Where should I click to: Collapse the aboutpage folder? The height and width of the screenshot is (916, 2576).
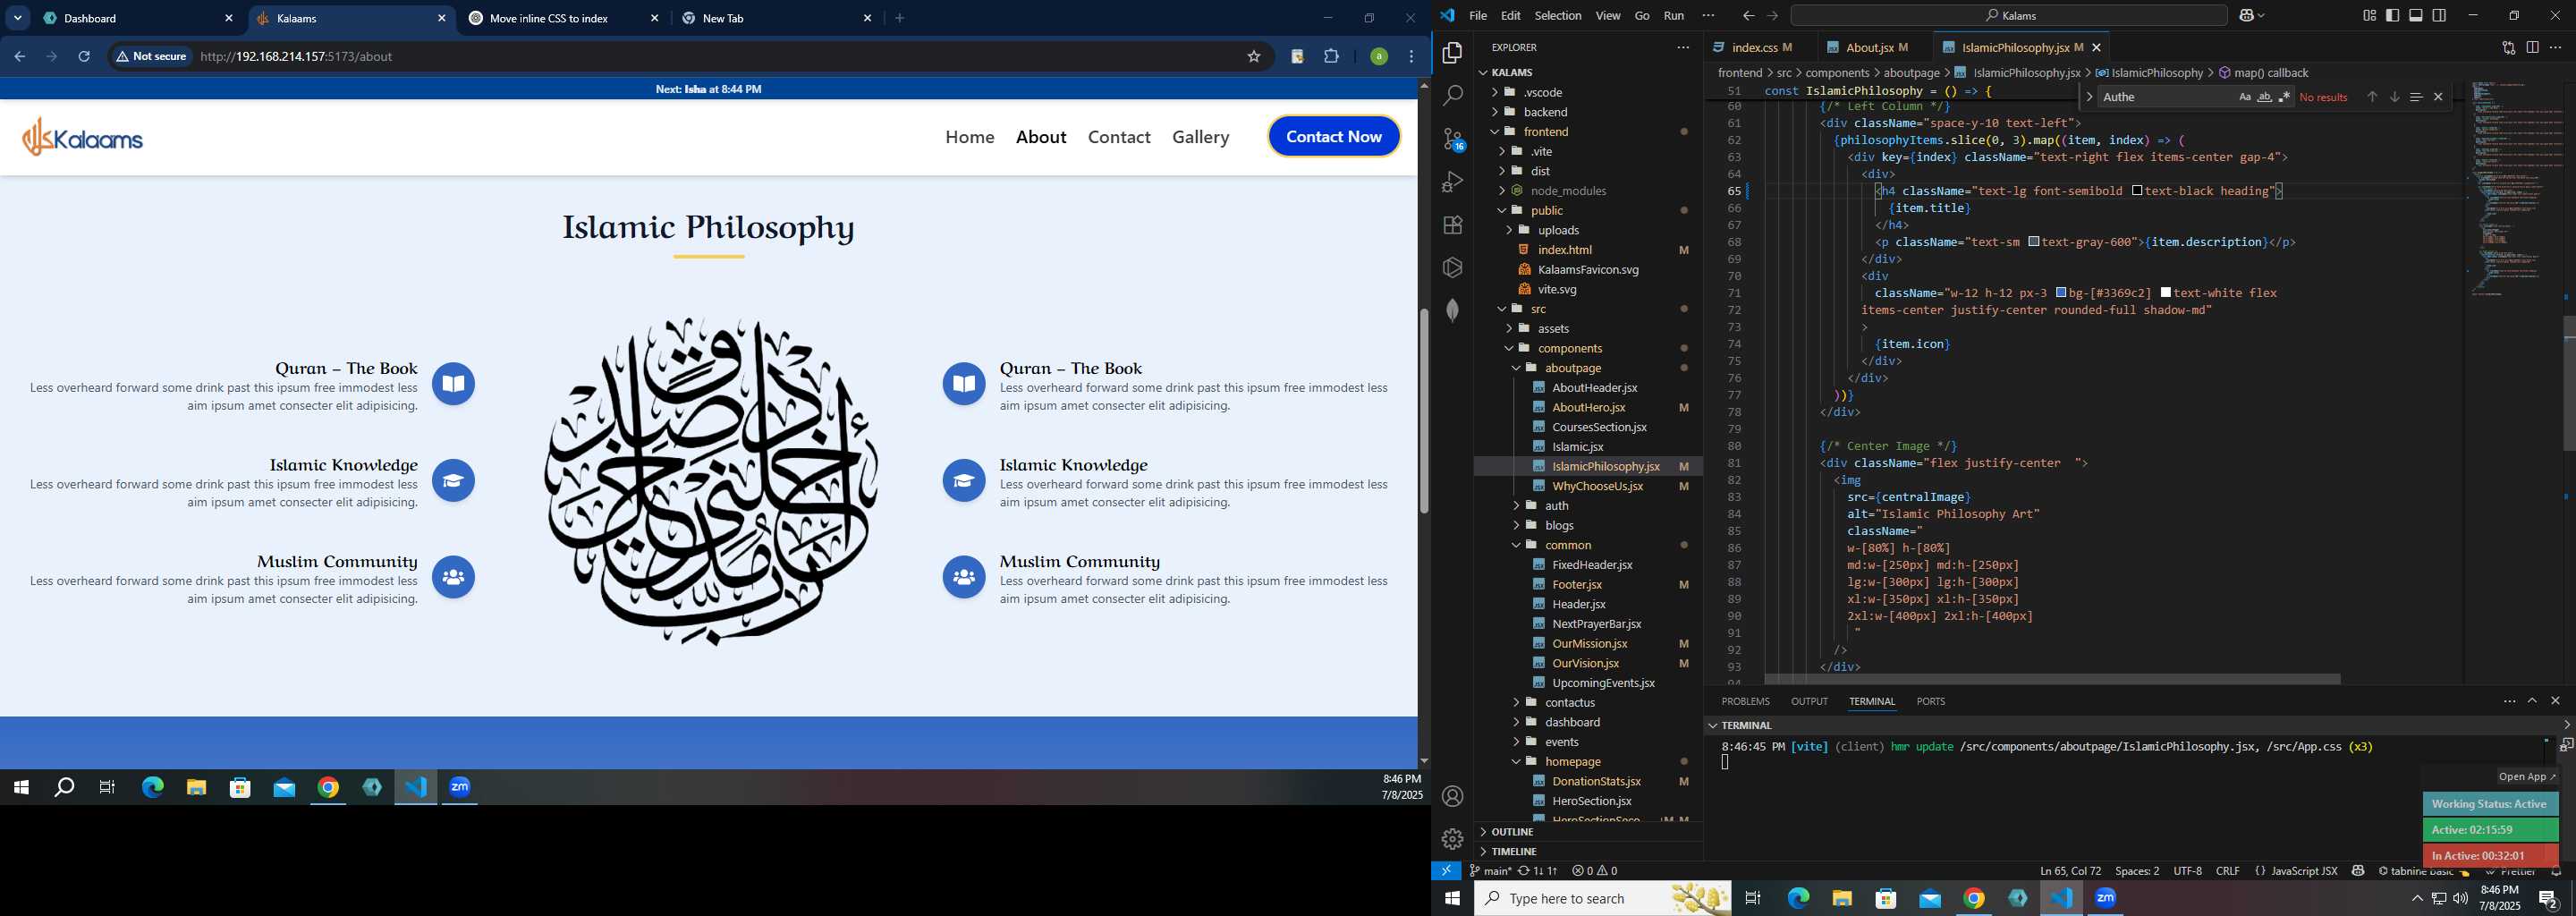[1587, 368]
